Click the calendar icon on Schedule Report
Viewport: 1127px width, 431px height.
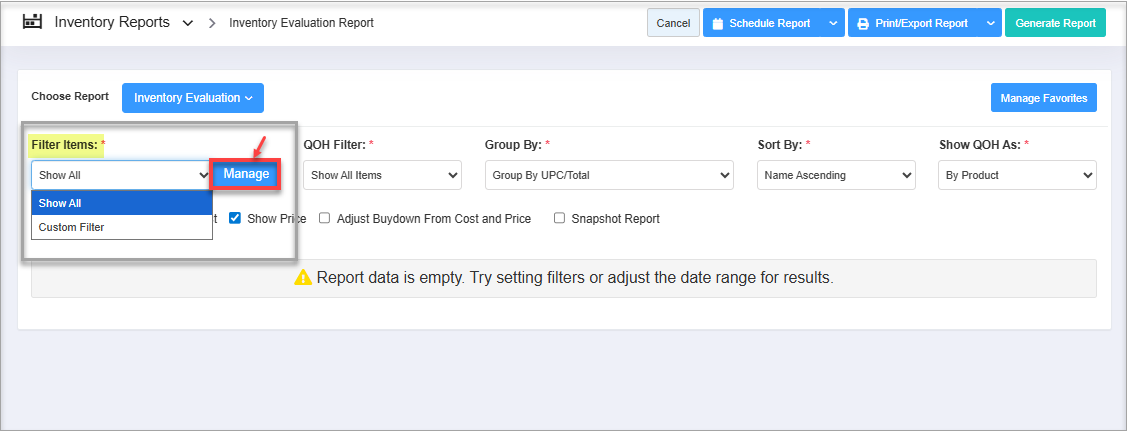(717, 23)
